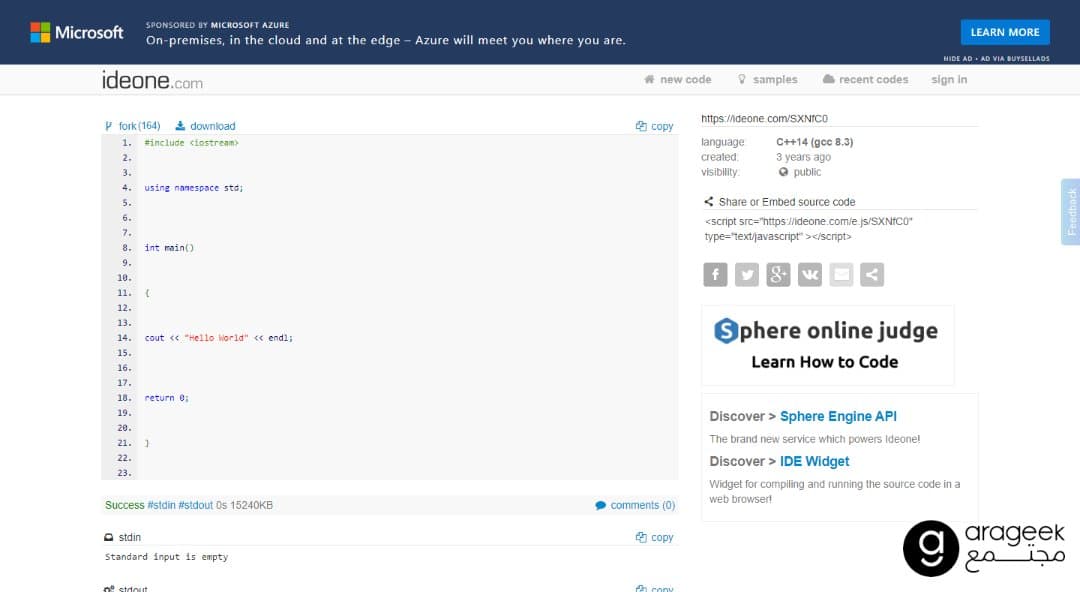Click the Microsoft logo in ad banner

click(76, 32)
